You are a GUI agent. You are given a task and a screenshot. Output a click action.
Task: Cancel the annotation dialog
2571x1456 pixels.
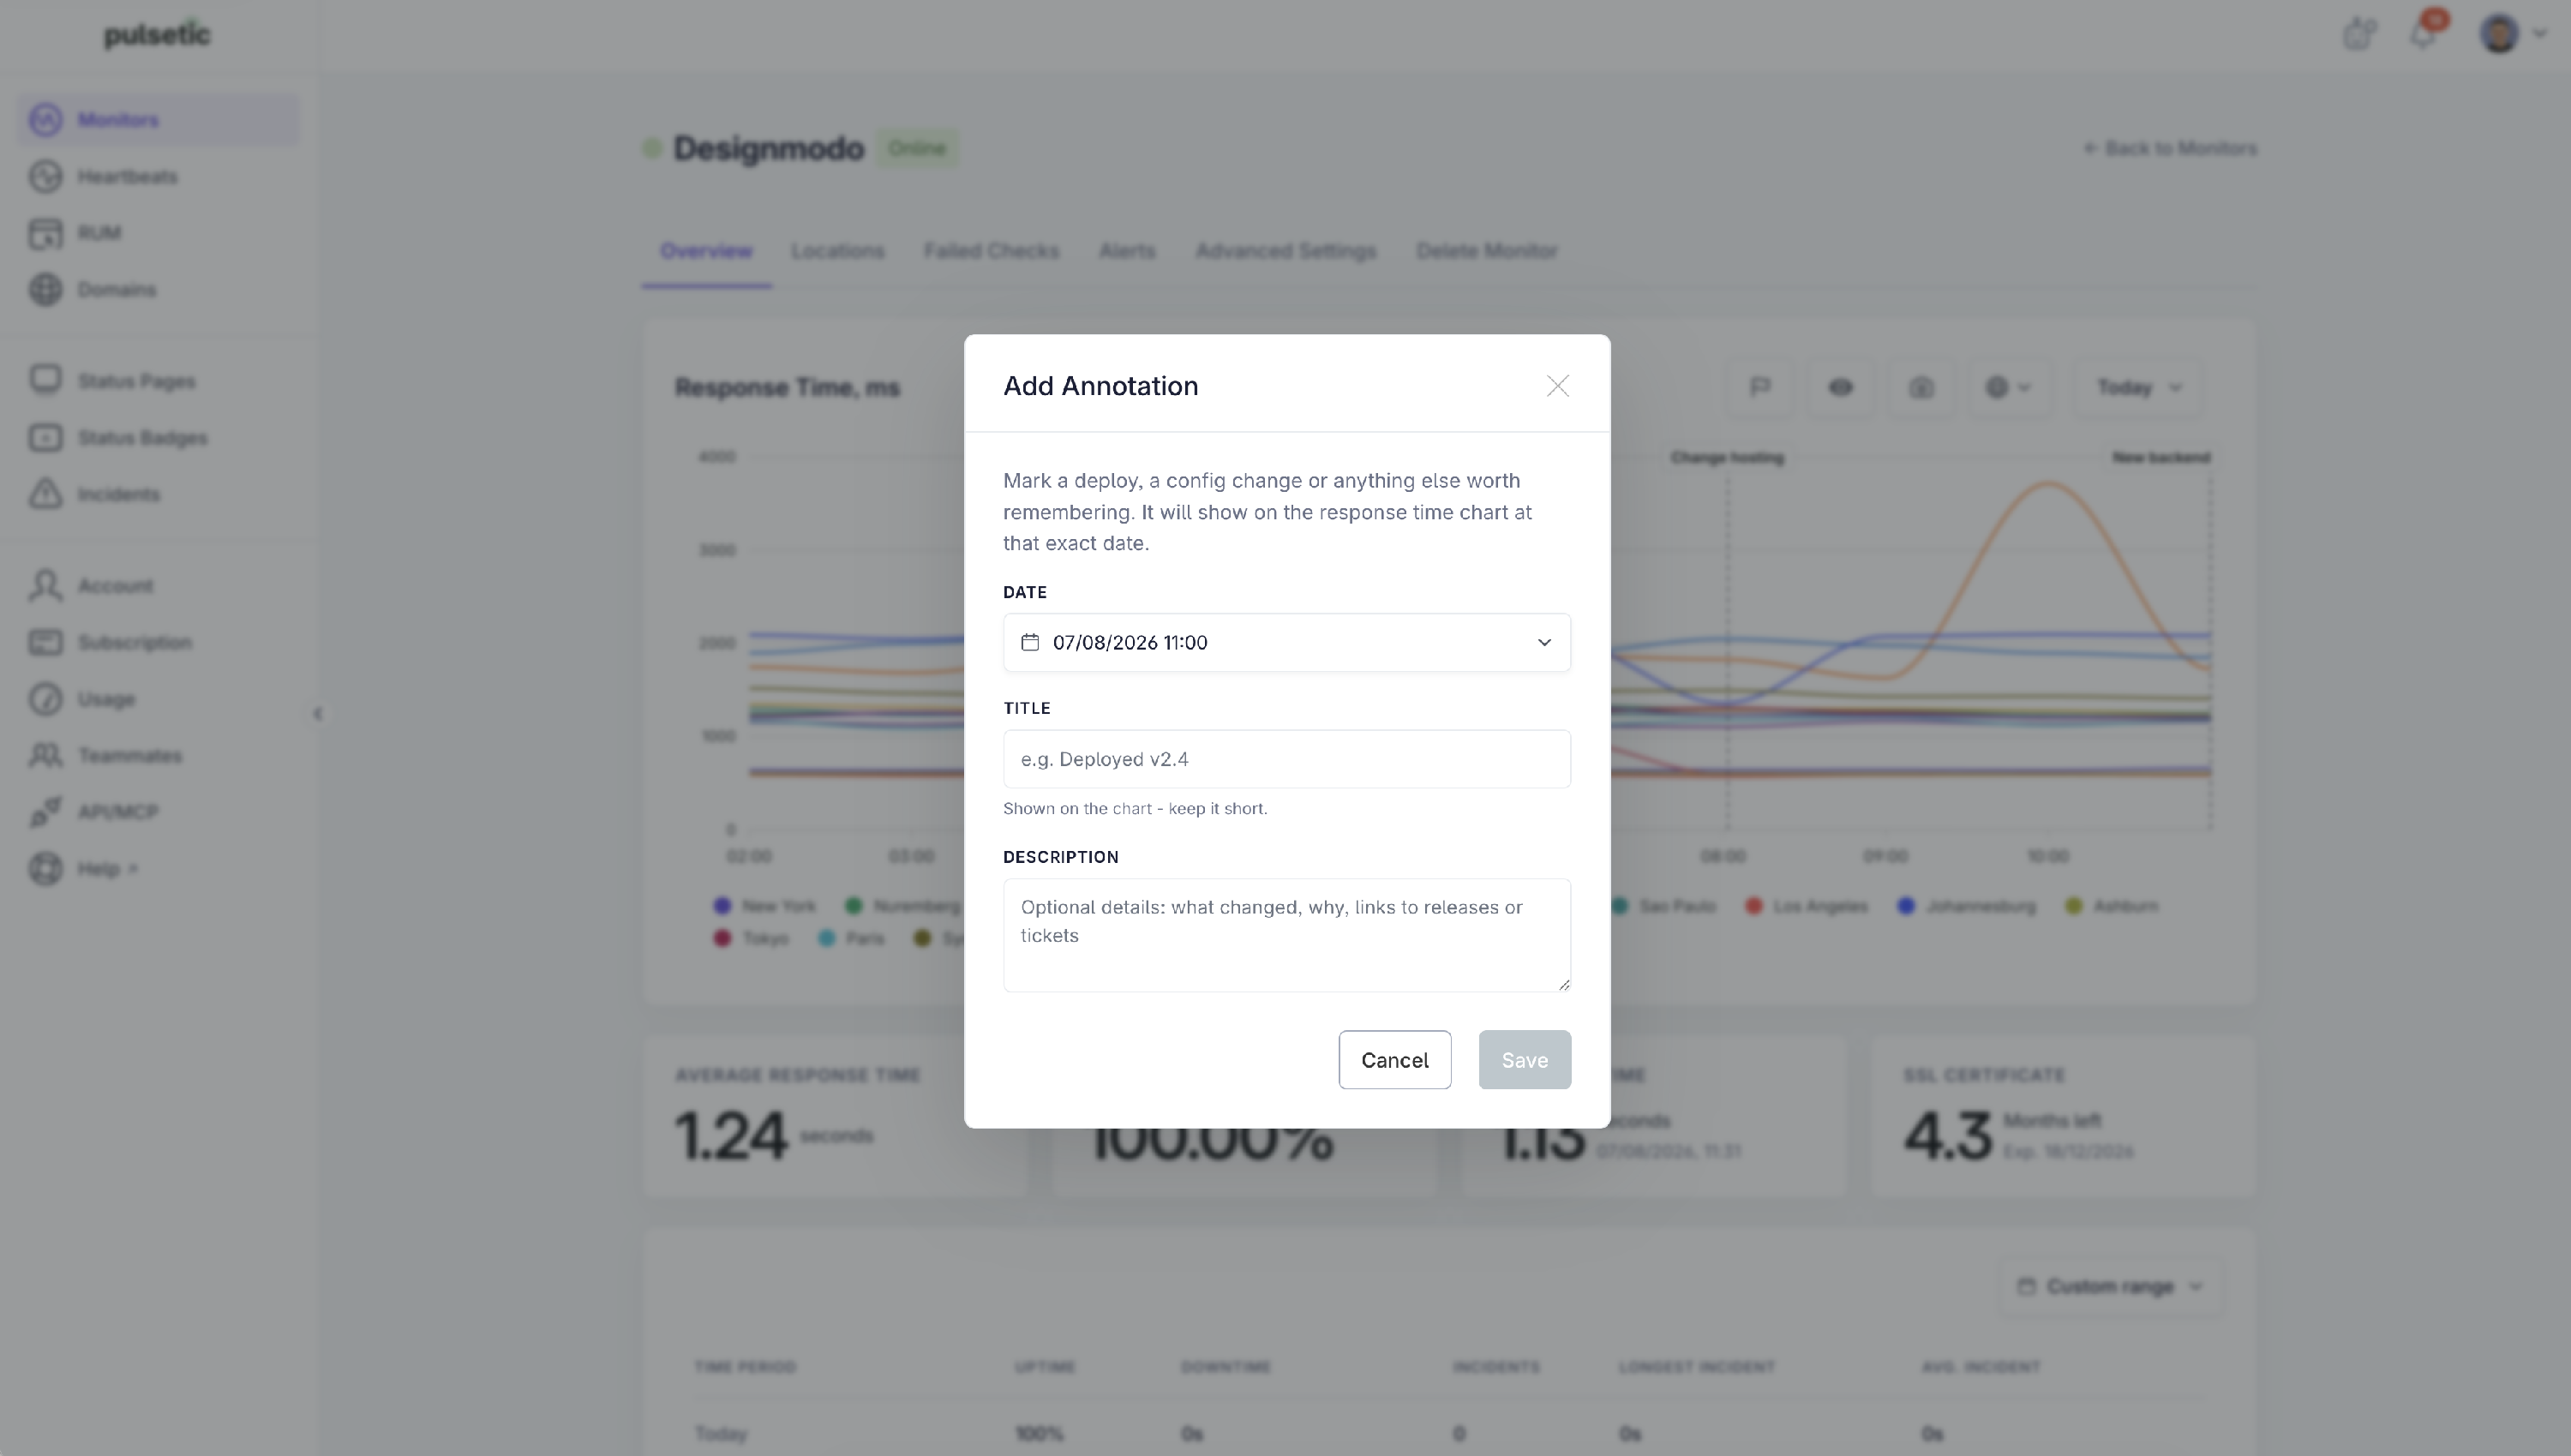click(x=1394, y=1060)
